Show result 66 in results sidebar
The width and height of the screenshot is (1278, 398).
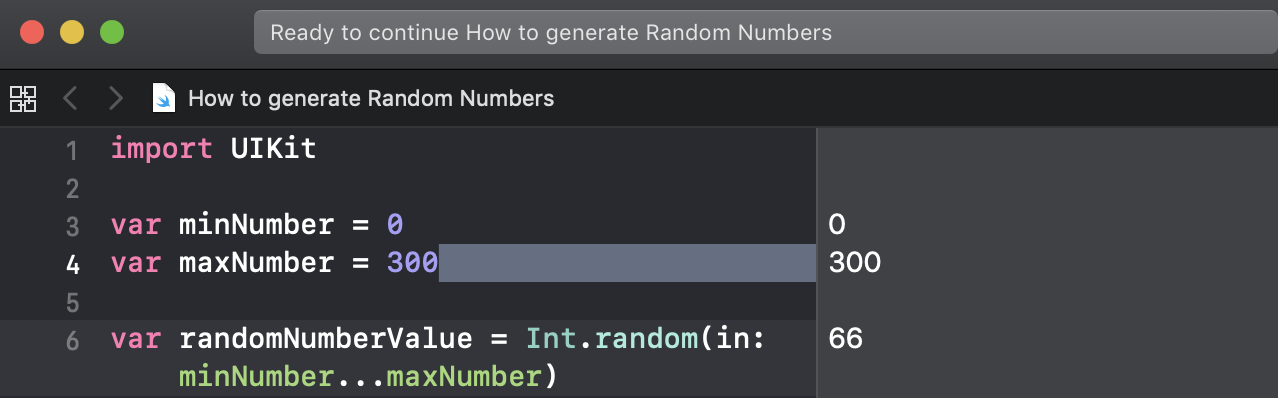click(x=846, y=339)
